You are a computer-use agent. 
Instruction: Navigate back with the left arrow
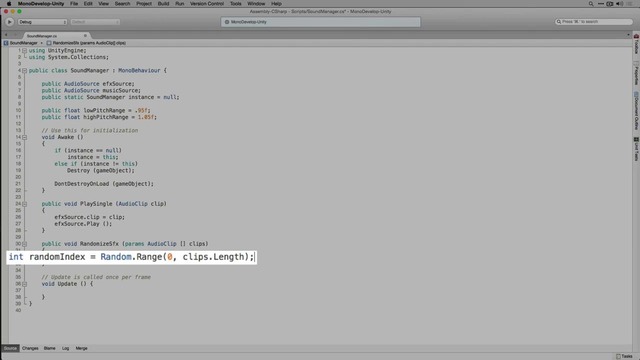[x=6, y=36]
